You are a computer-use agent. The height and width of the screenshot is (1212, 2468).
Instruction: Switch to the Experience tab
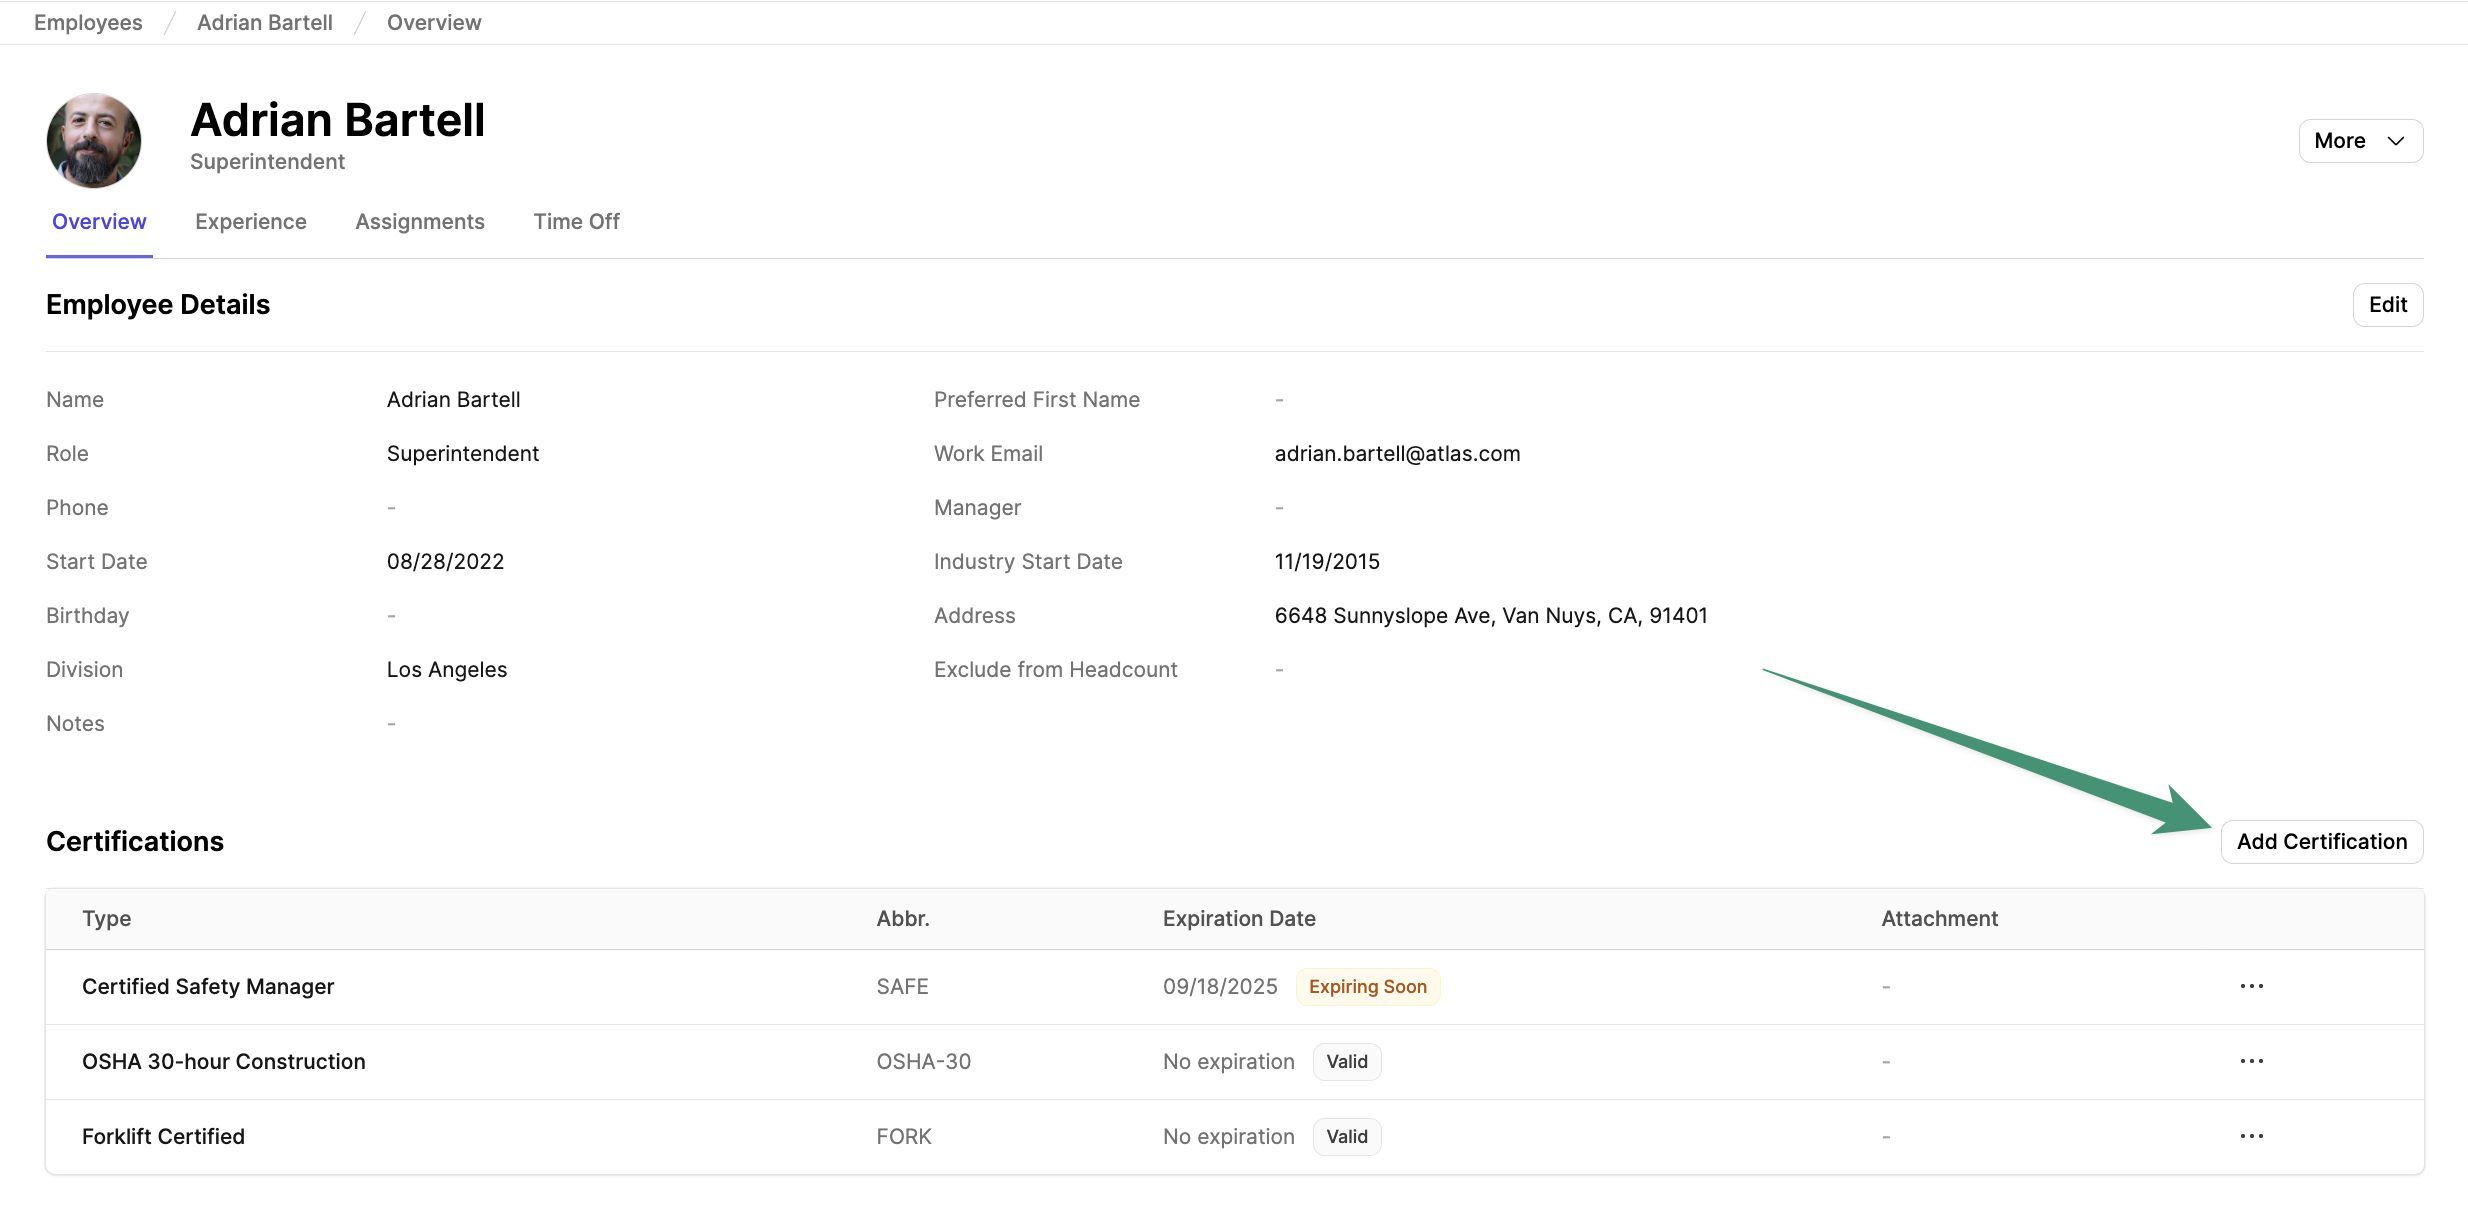251,222
